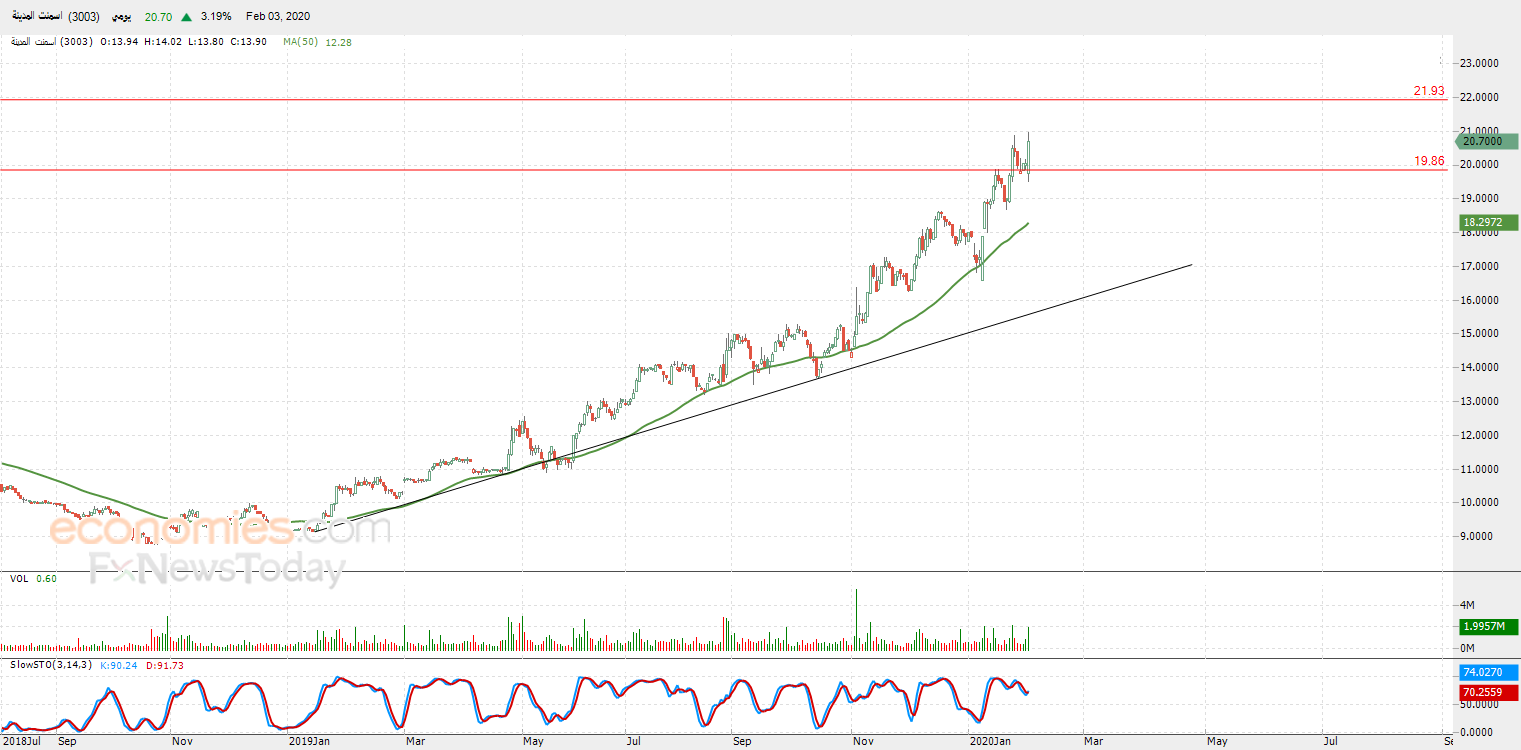The height and width of the screenshot is (750, 1521).
Task: Click the close value C:13.90
Action: click(x=248, y=42)
